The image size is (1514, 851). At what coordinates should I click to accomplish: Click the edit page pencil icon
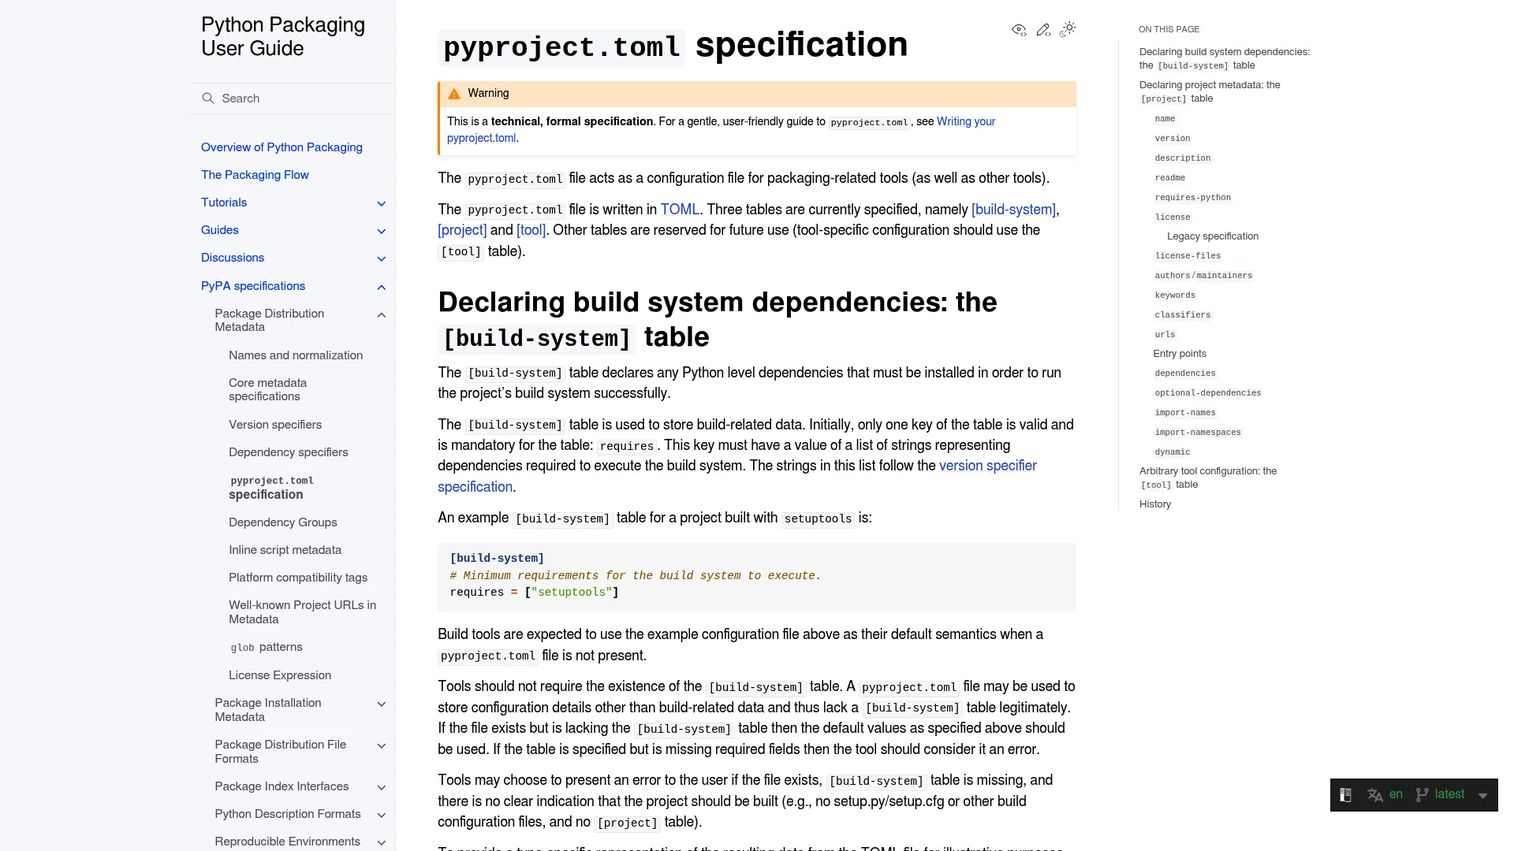pyautogui.click(x=1043, y=30)
